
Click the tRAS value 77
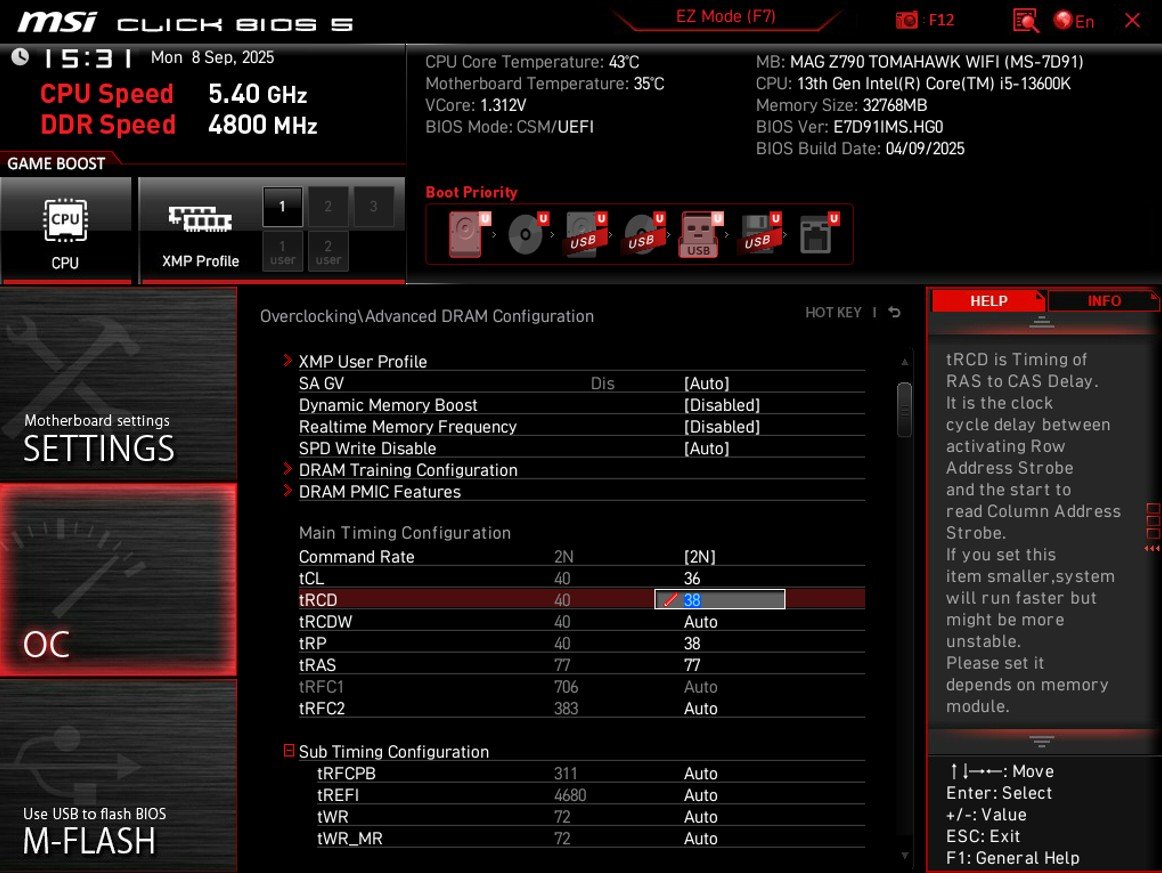[x=692, y=665]
